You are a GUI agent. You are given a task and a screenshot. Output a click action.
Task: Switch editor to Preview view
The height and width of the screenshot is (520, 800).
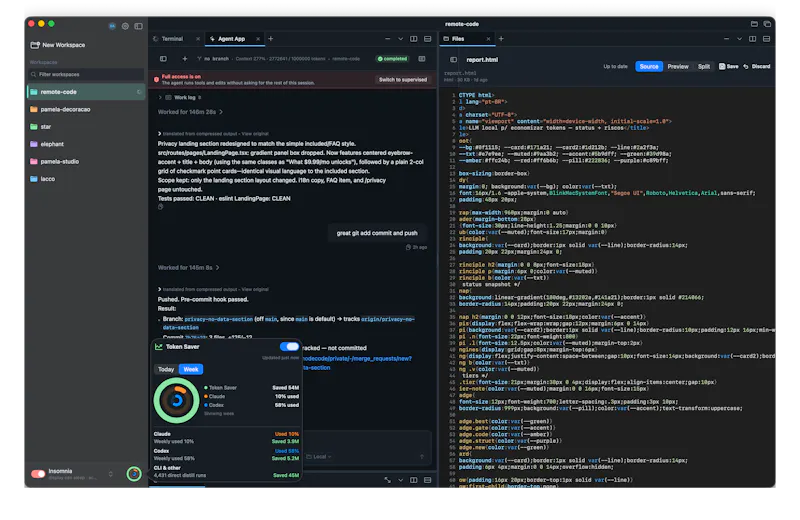click(678, 66)
